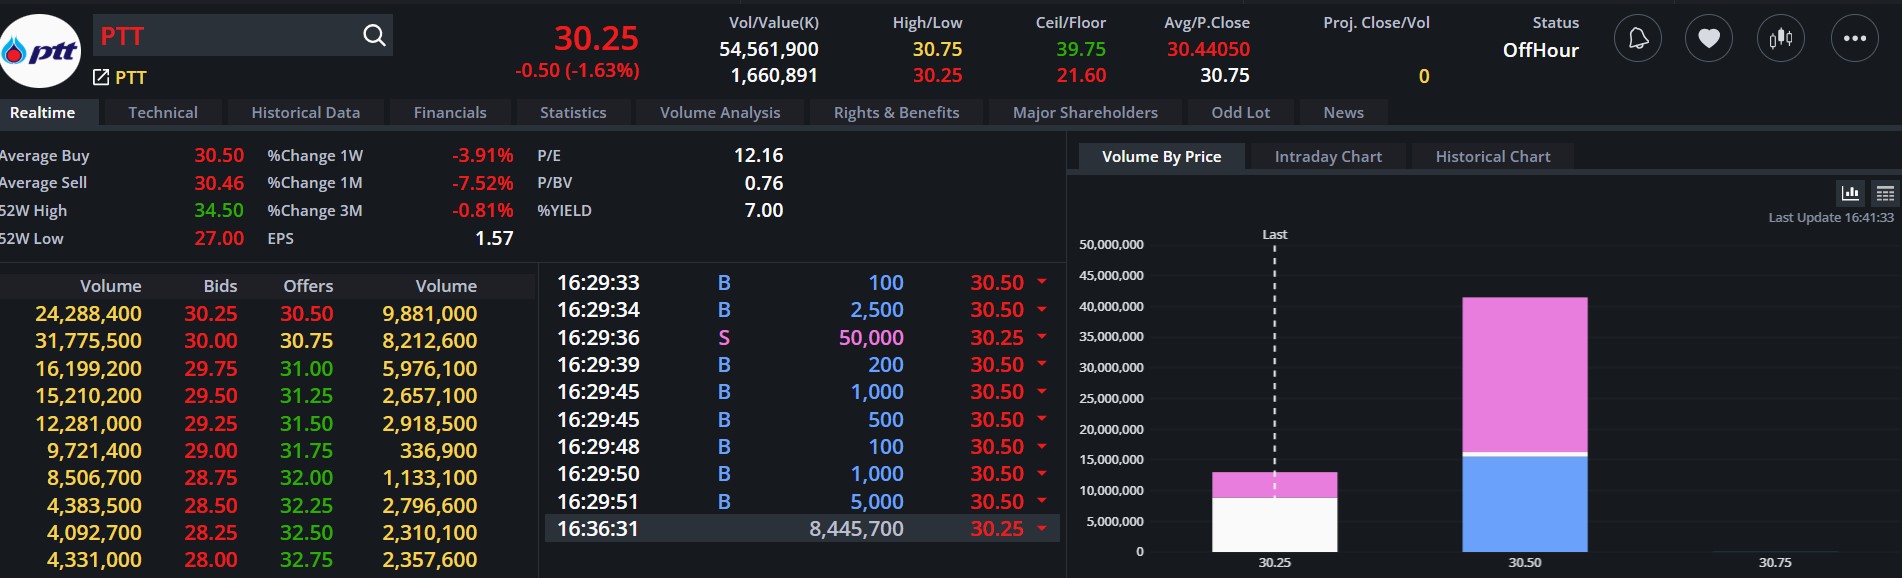The image size is (1902, 578).
Task: Open the Technical tab
Action: [163, 113]
